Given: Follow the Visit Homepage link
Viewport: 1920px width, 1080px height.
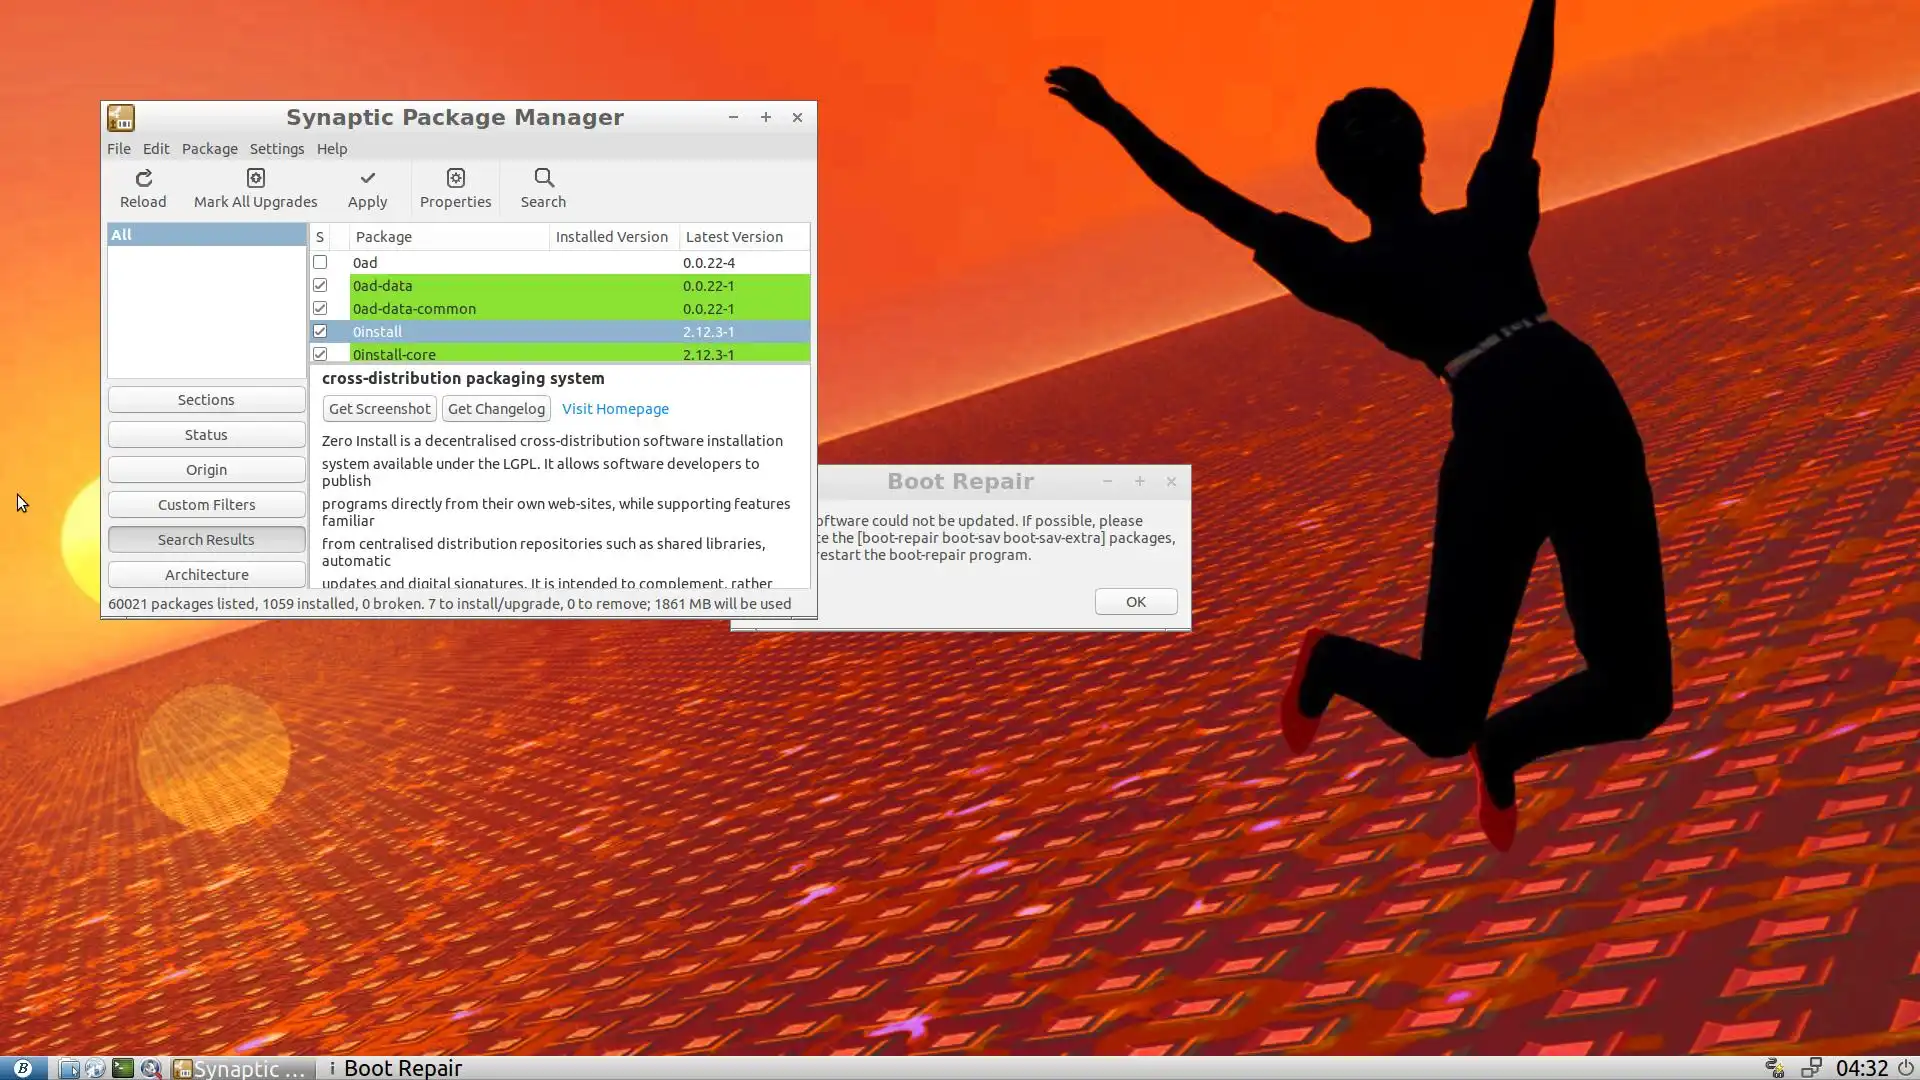Looking at the screenshot, I should 615,408.
